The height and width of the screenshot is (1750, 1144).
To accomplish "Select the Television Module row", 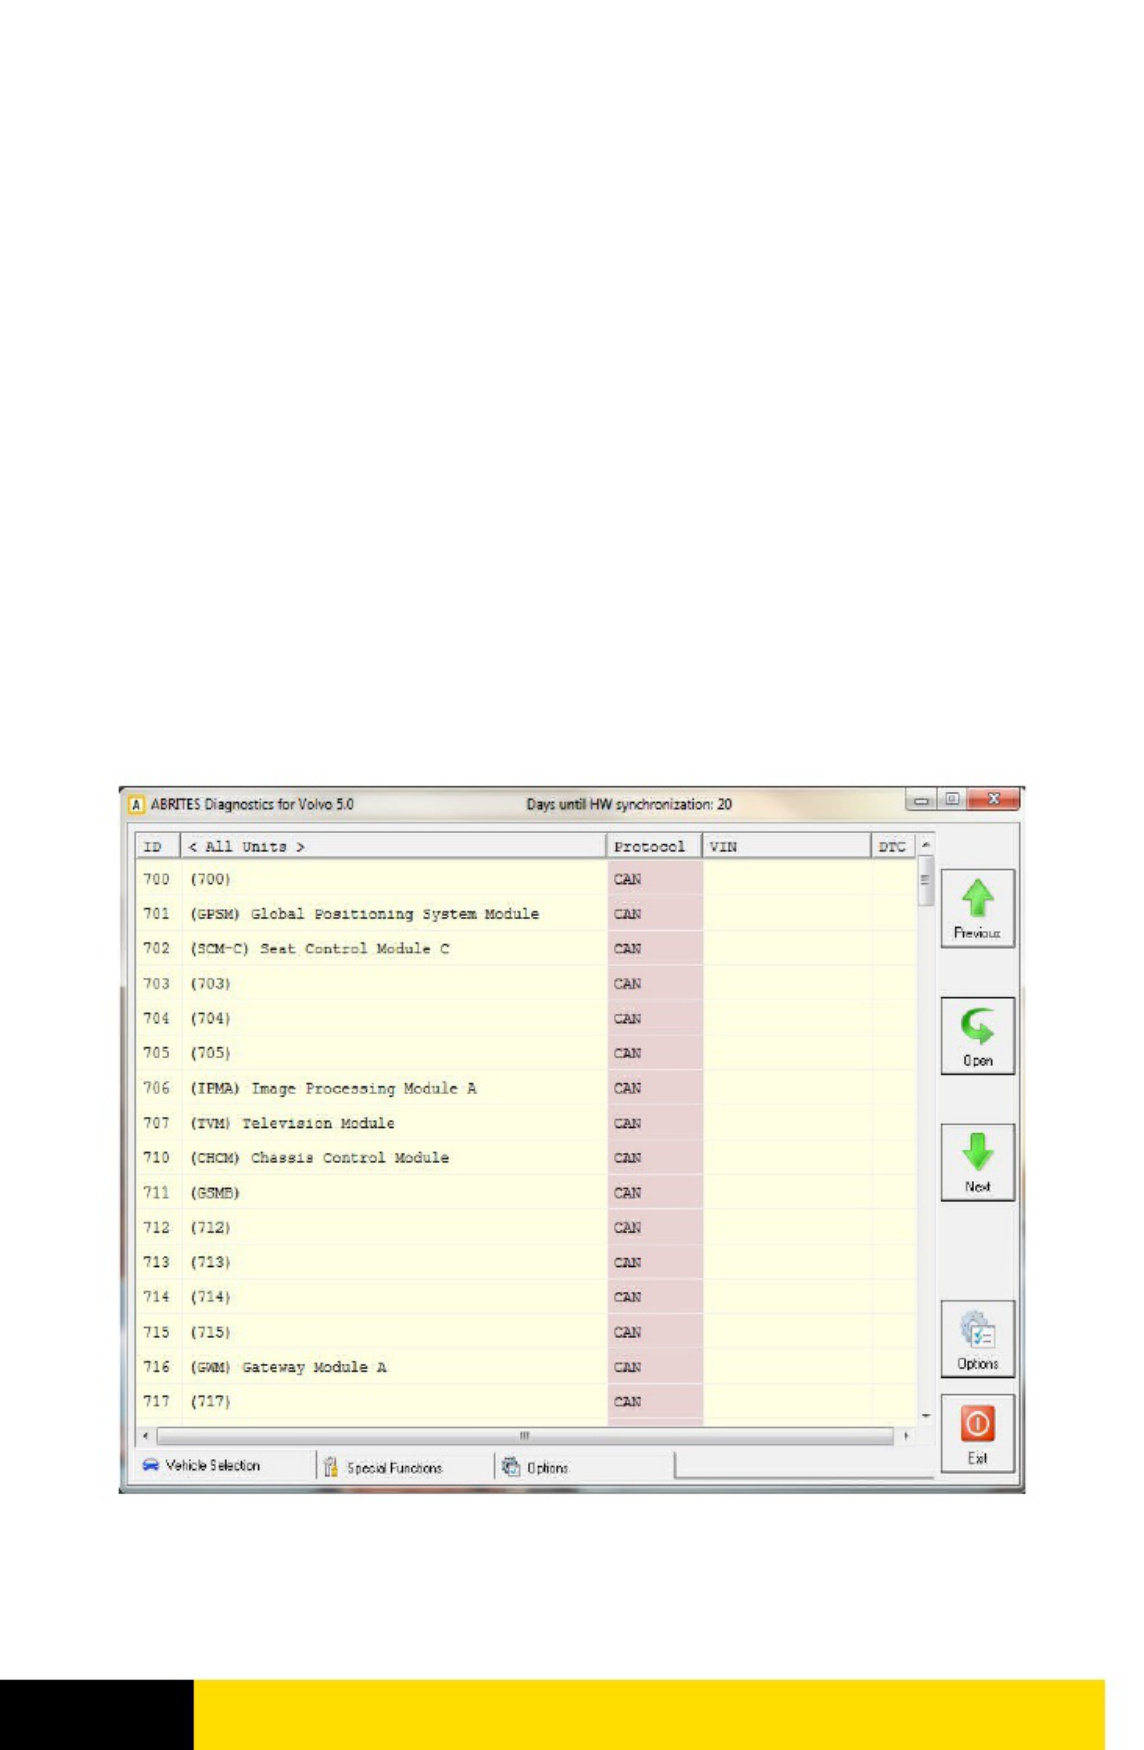I will (526, 1123).
